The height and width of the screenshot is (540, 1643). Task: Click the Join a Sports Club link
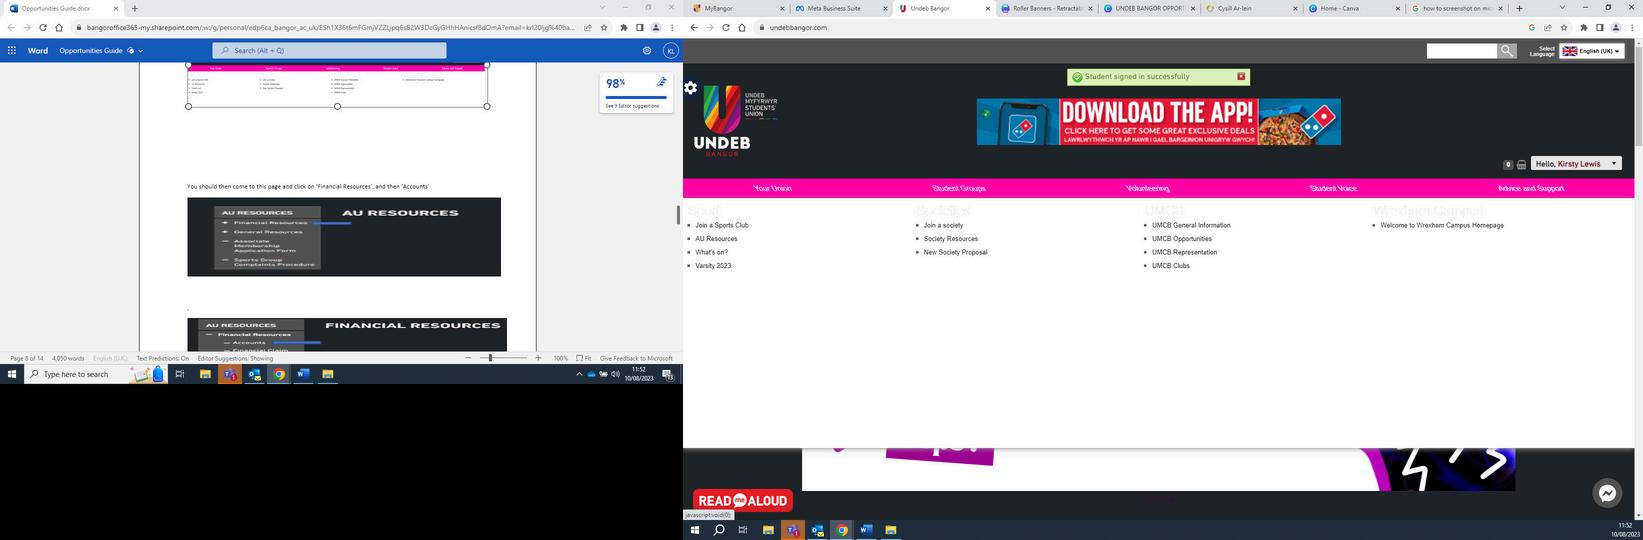722,225
